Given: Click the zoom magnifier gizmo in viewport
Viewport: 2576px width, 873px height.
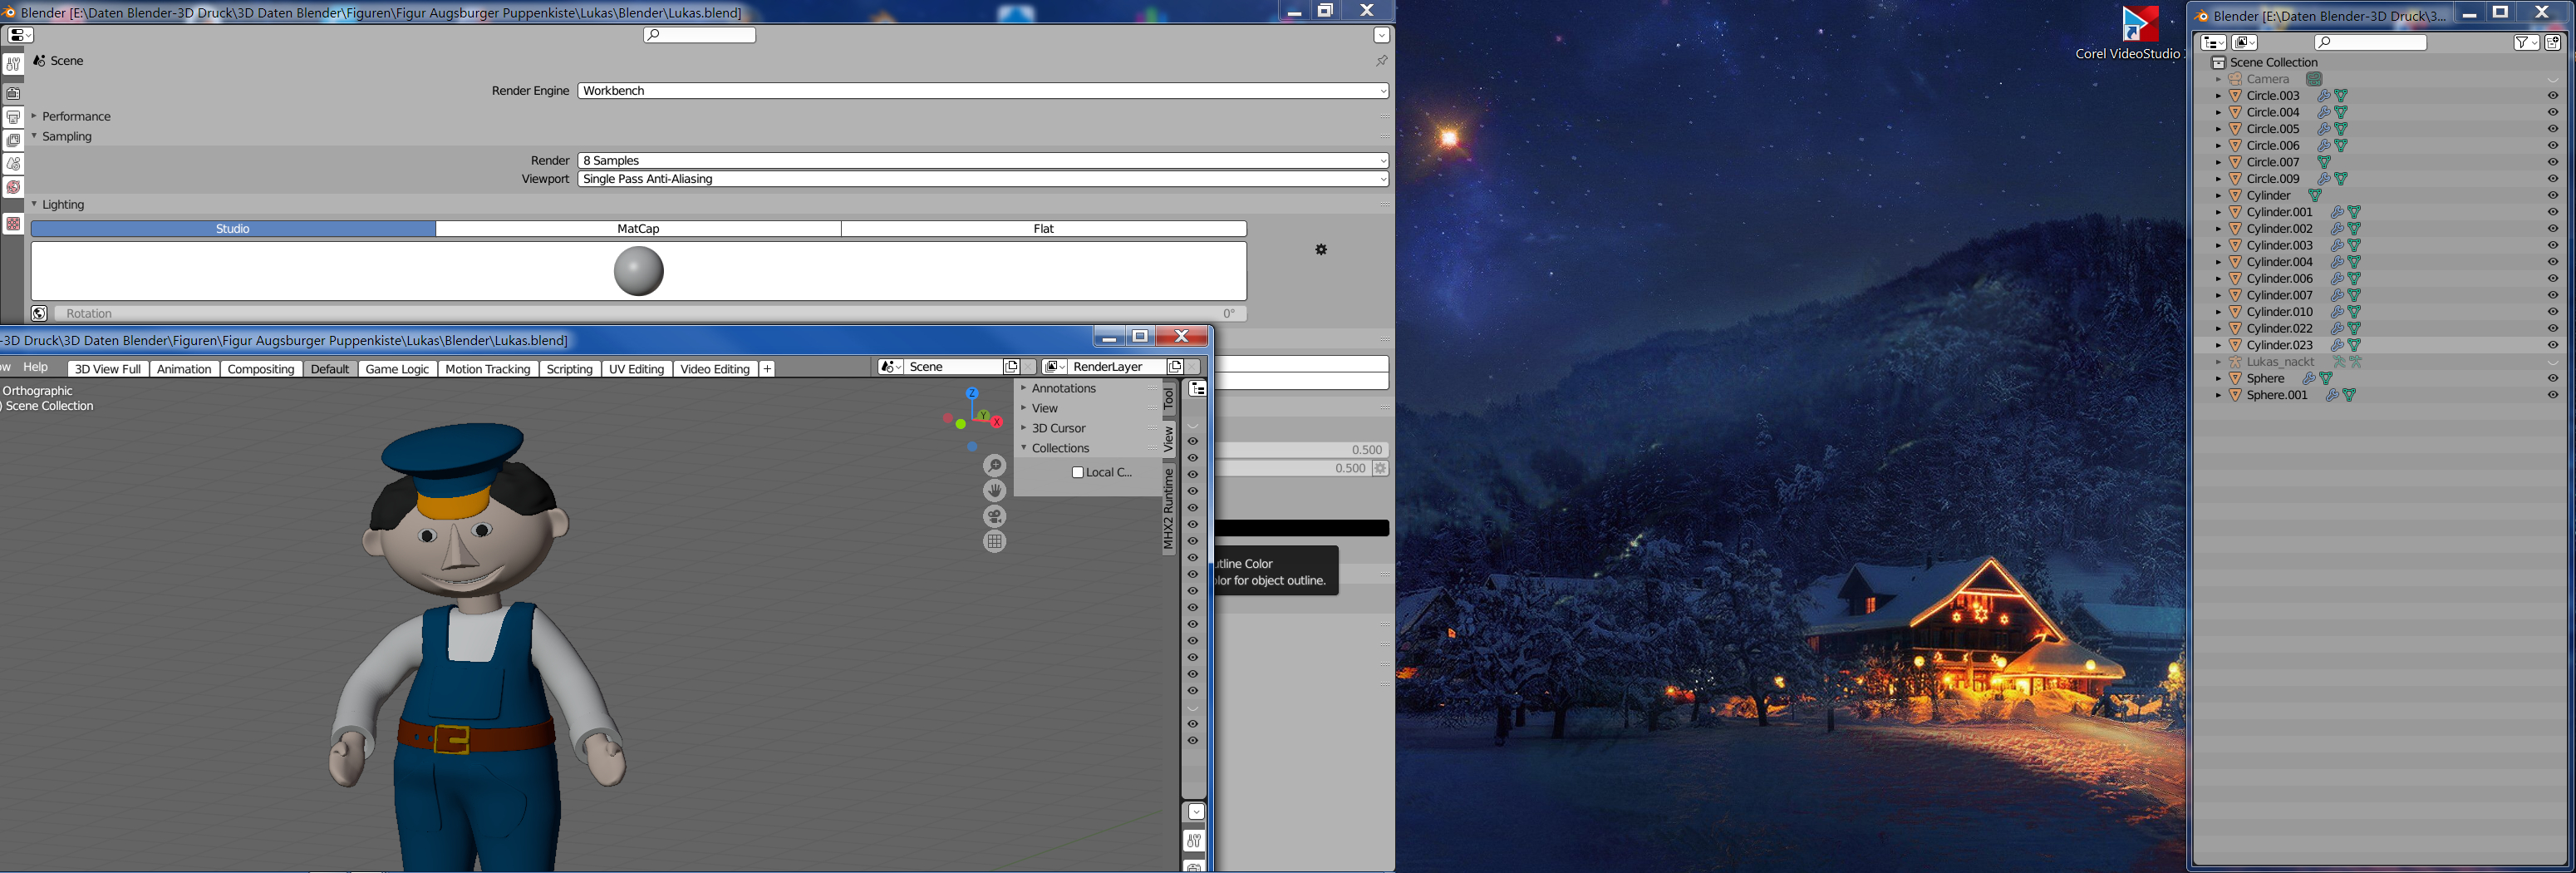Looking at the screenshot, I should click(994, 466).
